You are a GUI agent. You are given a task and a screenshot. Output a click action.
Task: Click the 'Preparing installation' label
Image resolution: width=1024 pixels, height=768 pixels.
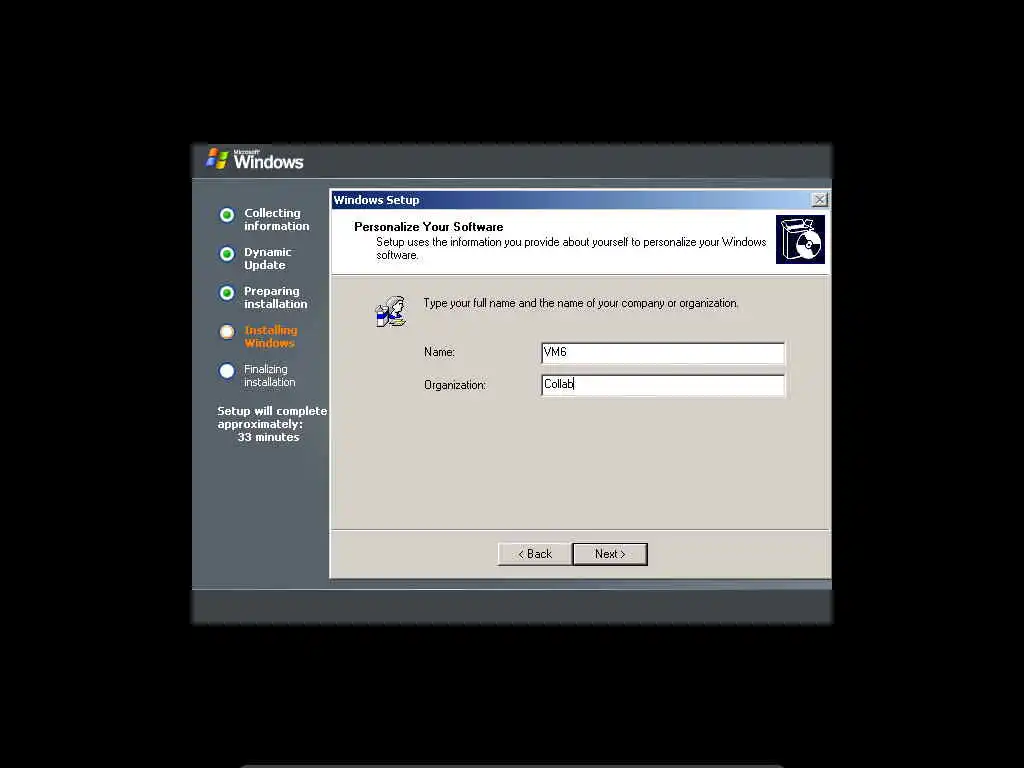pyautogui.click(x=276, y=297)
